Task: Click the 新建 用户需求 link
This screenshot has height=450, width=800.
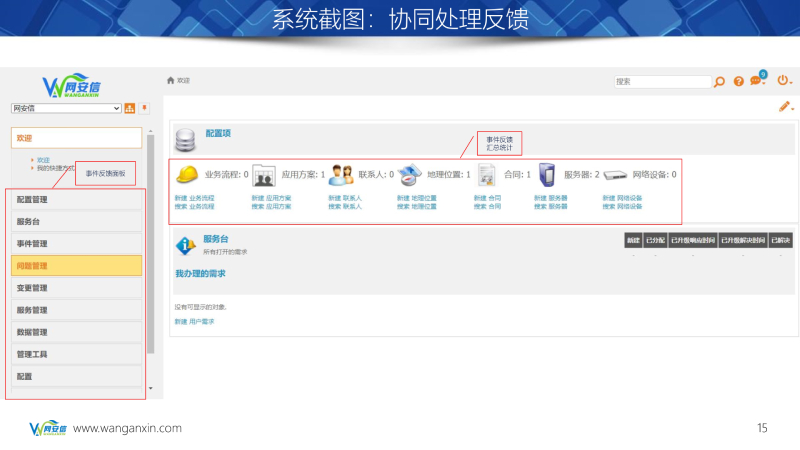Action: coord(194,321)
